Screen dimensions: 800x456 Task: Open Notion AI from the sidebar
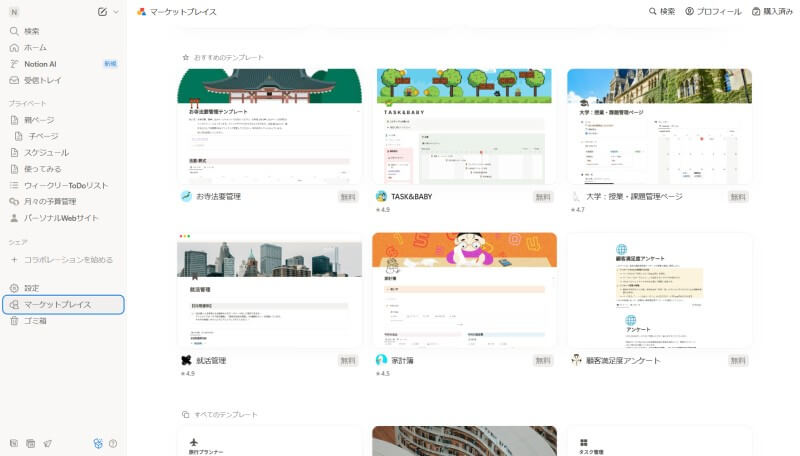point(40,63)
